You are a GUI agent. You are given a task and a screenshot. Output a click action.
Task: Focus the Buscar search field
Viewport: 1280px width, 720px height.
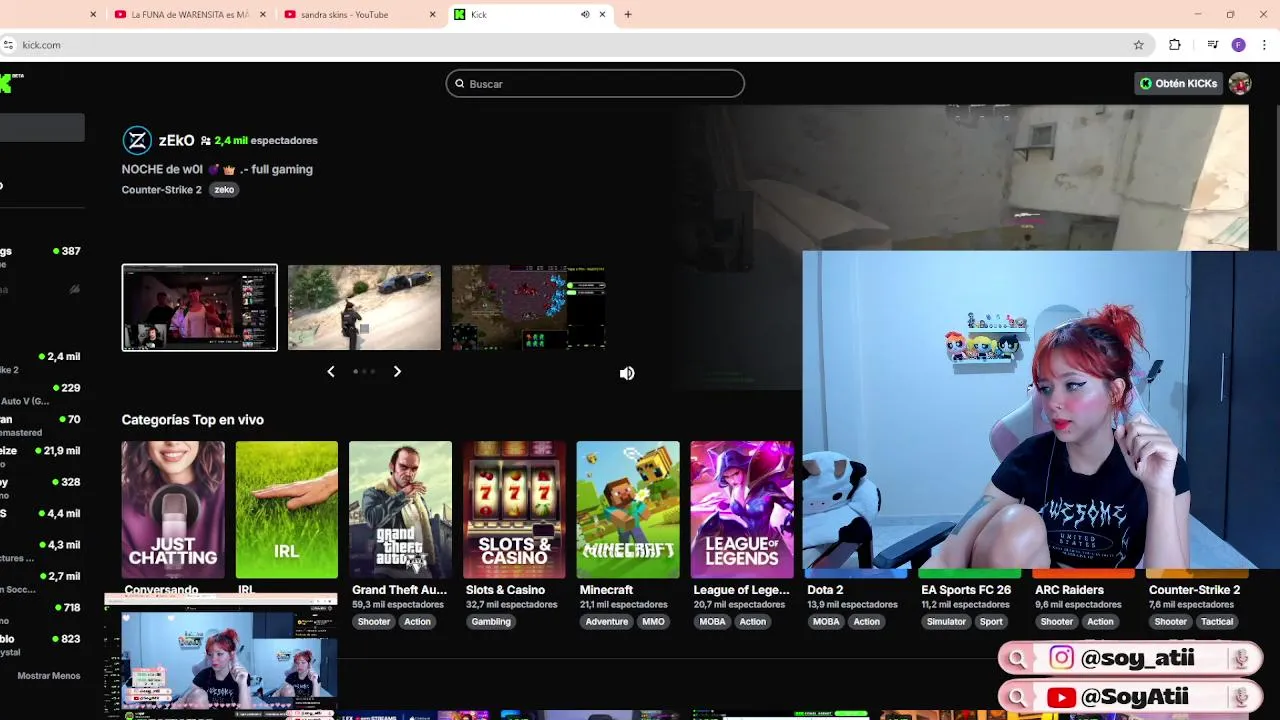[595, 84]
